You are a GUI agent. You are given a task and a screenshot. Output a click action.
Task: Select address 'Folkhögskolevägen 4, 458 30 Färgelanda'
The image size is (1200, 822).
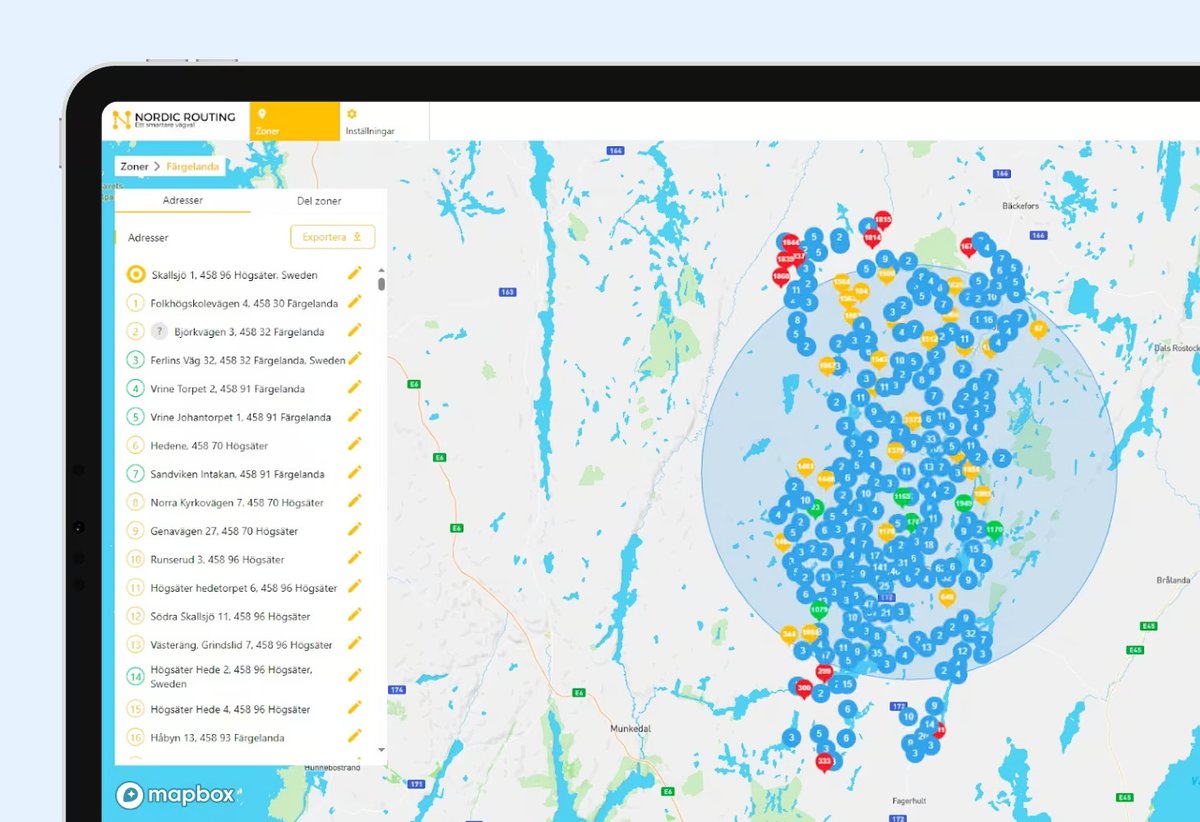[x=244, y=303]
